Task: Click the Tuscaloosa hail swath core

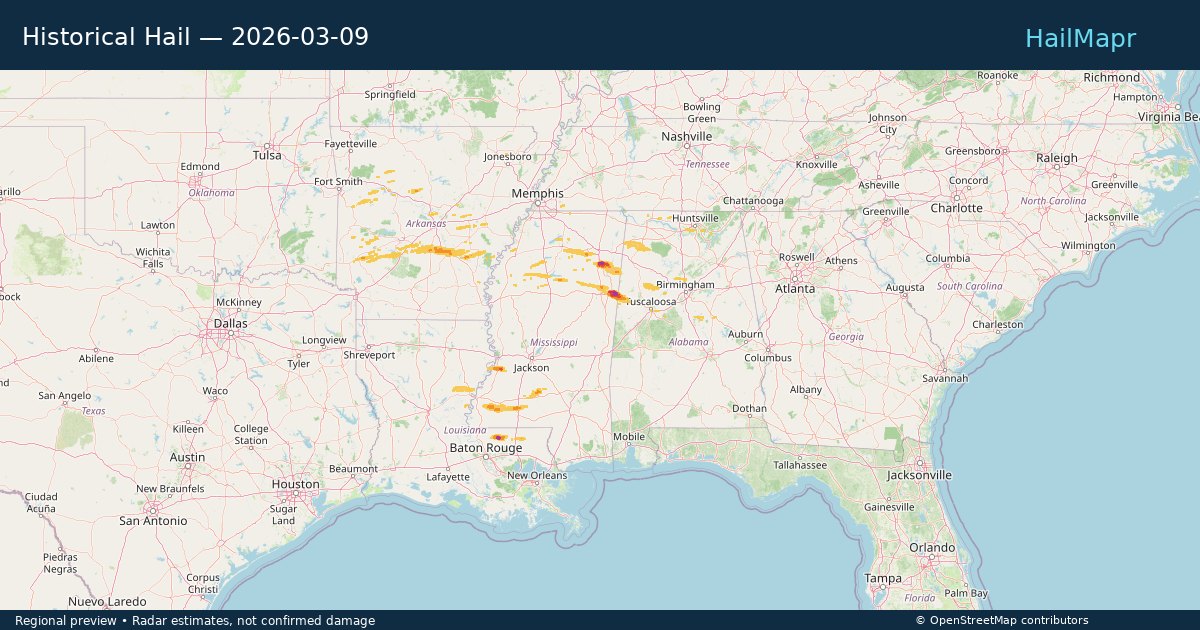Action: (x=614, y=294)
